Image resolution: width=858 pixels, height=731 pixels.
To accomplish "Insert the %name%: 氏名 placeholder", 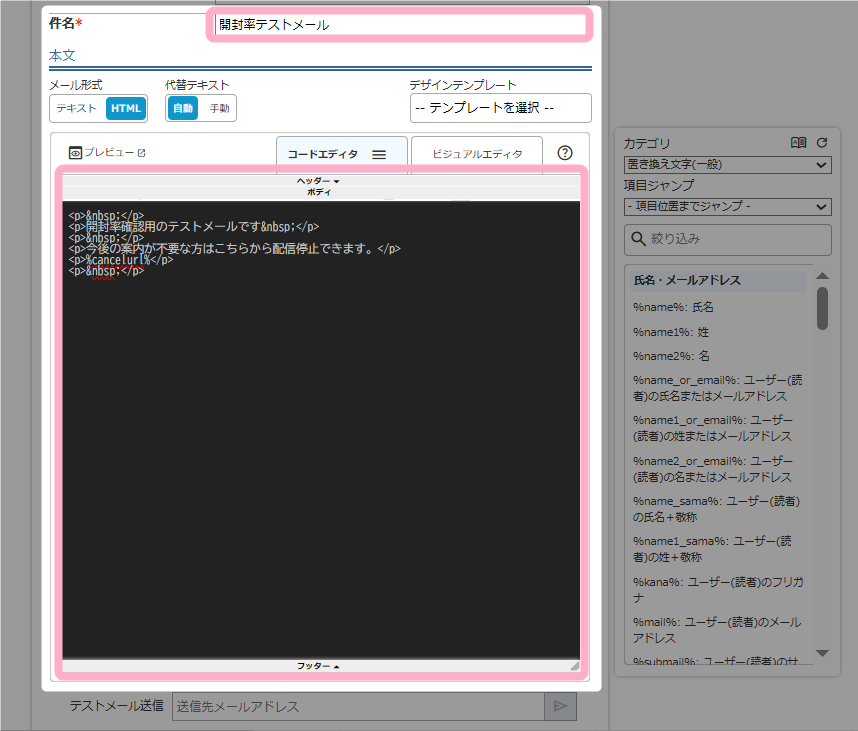I will point(674,307).
